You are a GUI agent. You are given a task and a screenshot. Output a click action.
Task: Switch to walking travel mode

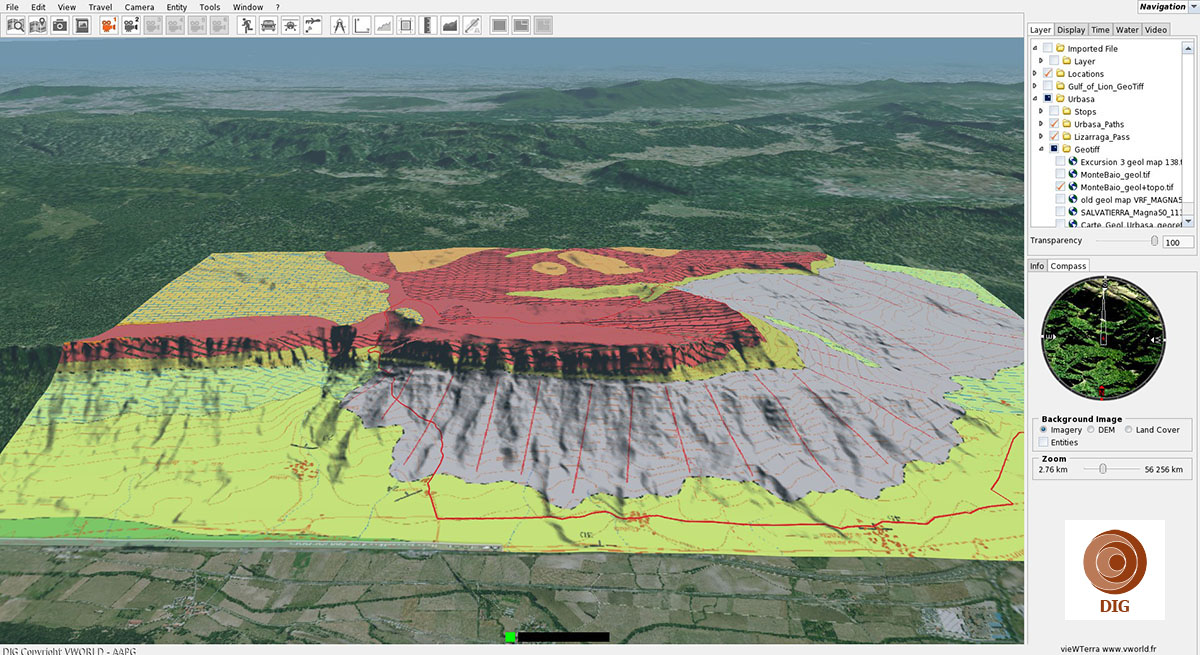pyautogui.click(x=246, y=26)
